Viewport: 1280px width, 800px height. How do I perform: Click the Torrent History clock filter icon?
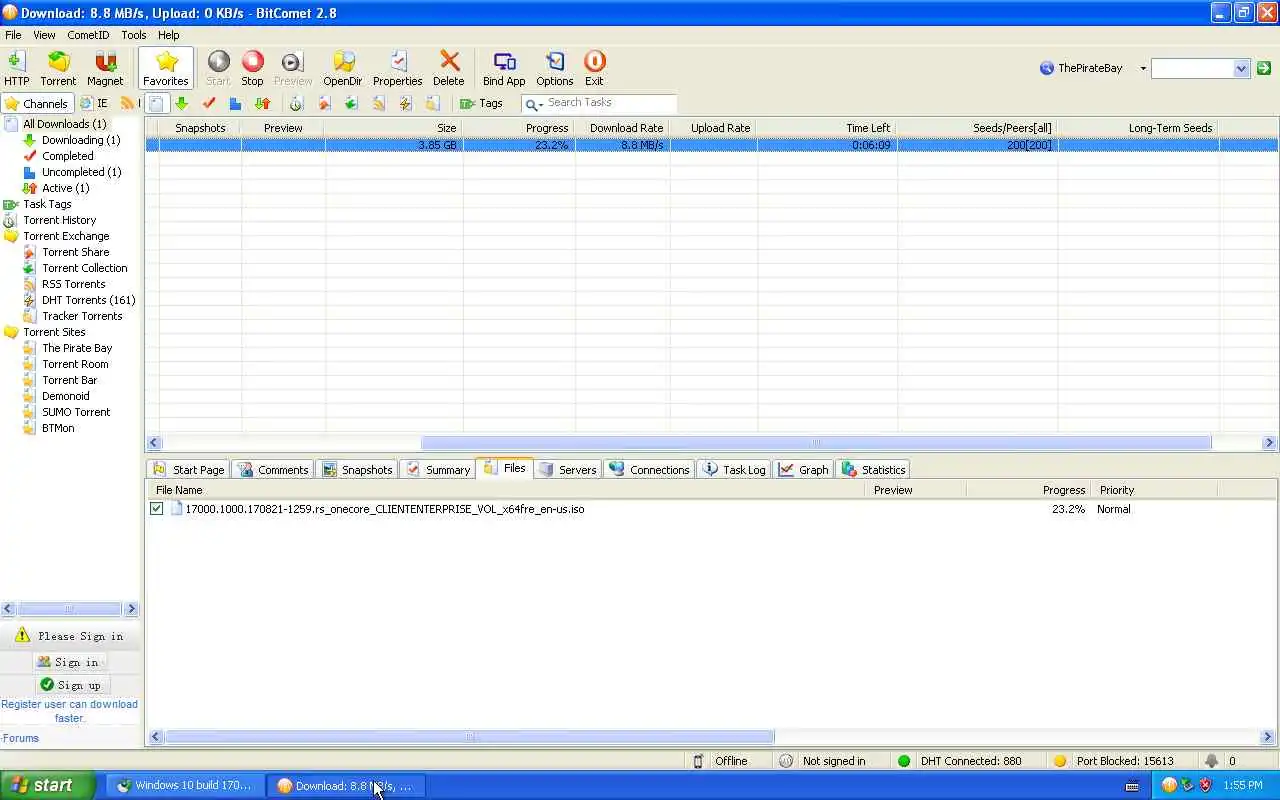click(296, 103)
